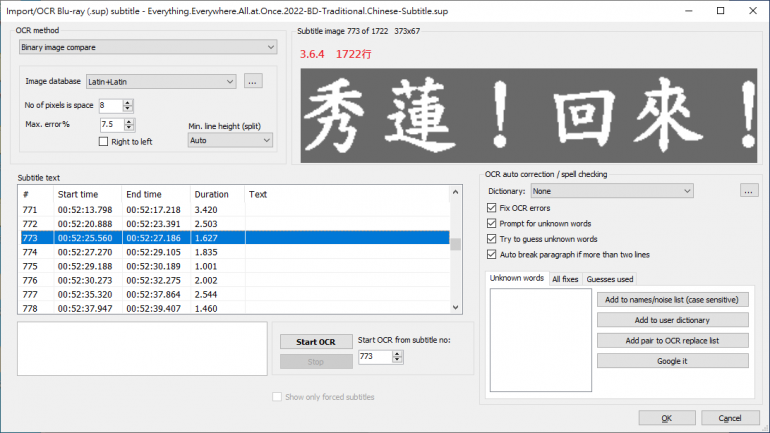Enable the Right to left checkbox
This screenshot has width=770, height=433.
pyautogui.click(x=103, y=141)
